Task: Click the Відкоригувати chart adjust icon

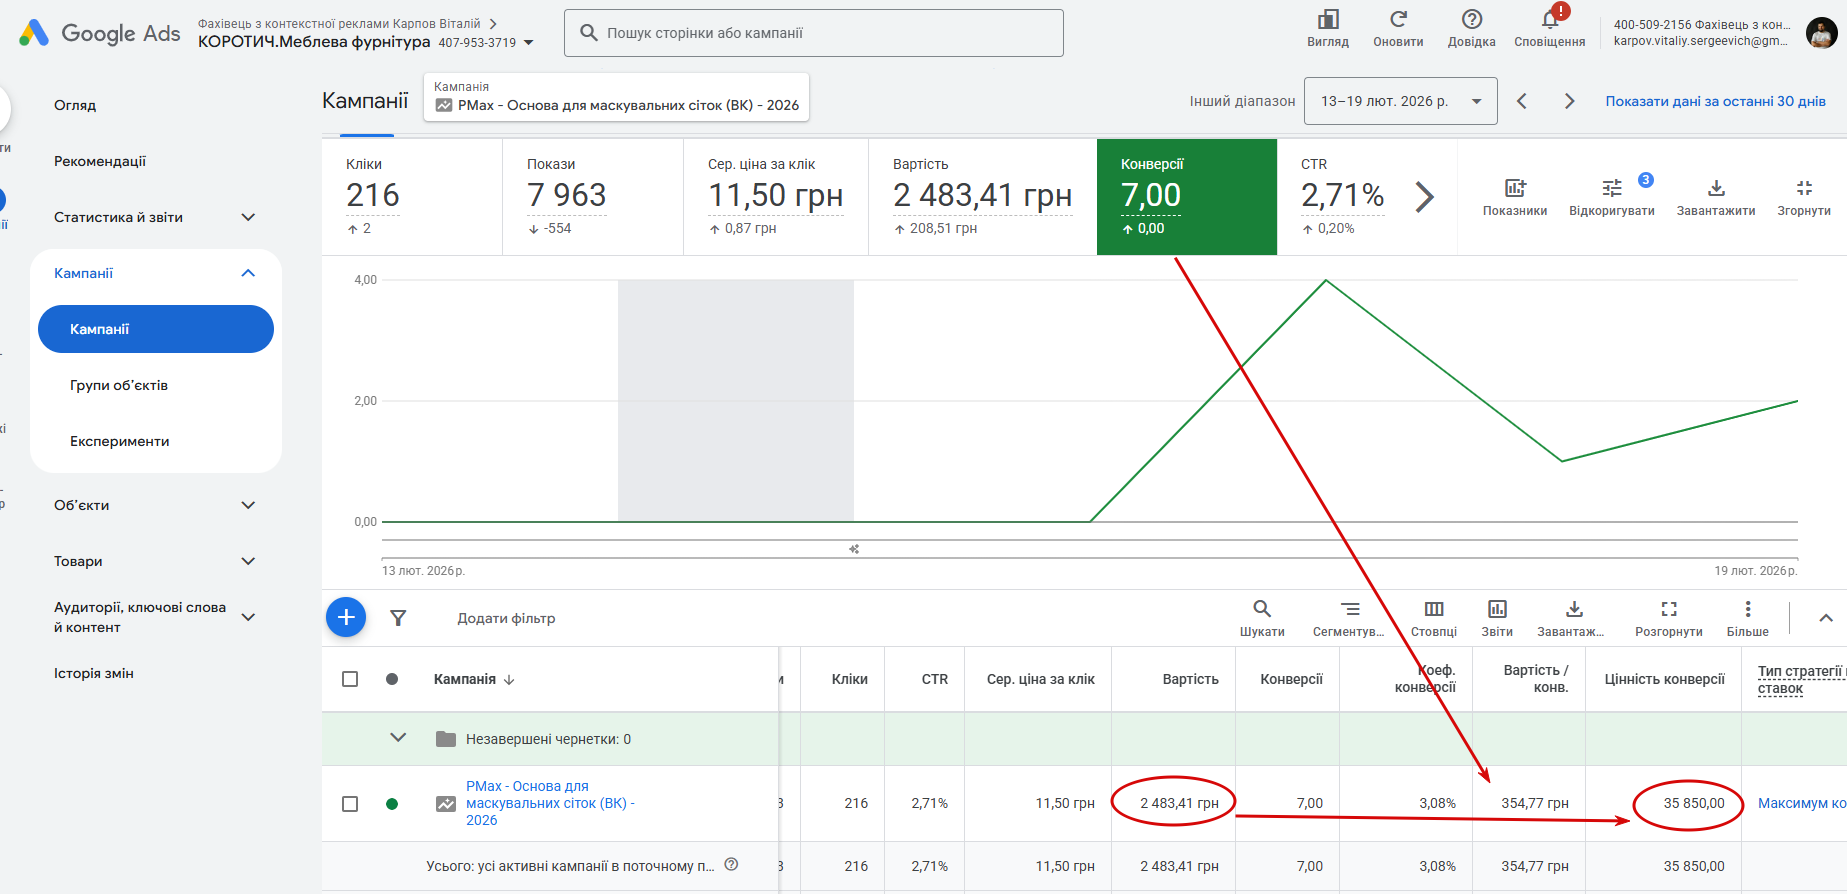Action: click(1611, 188)
